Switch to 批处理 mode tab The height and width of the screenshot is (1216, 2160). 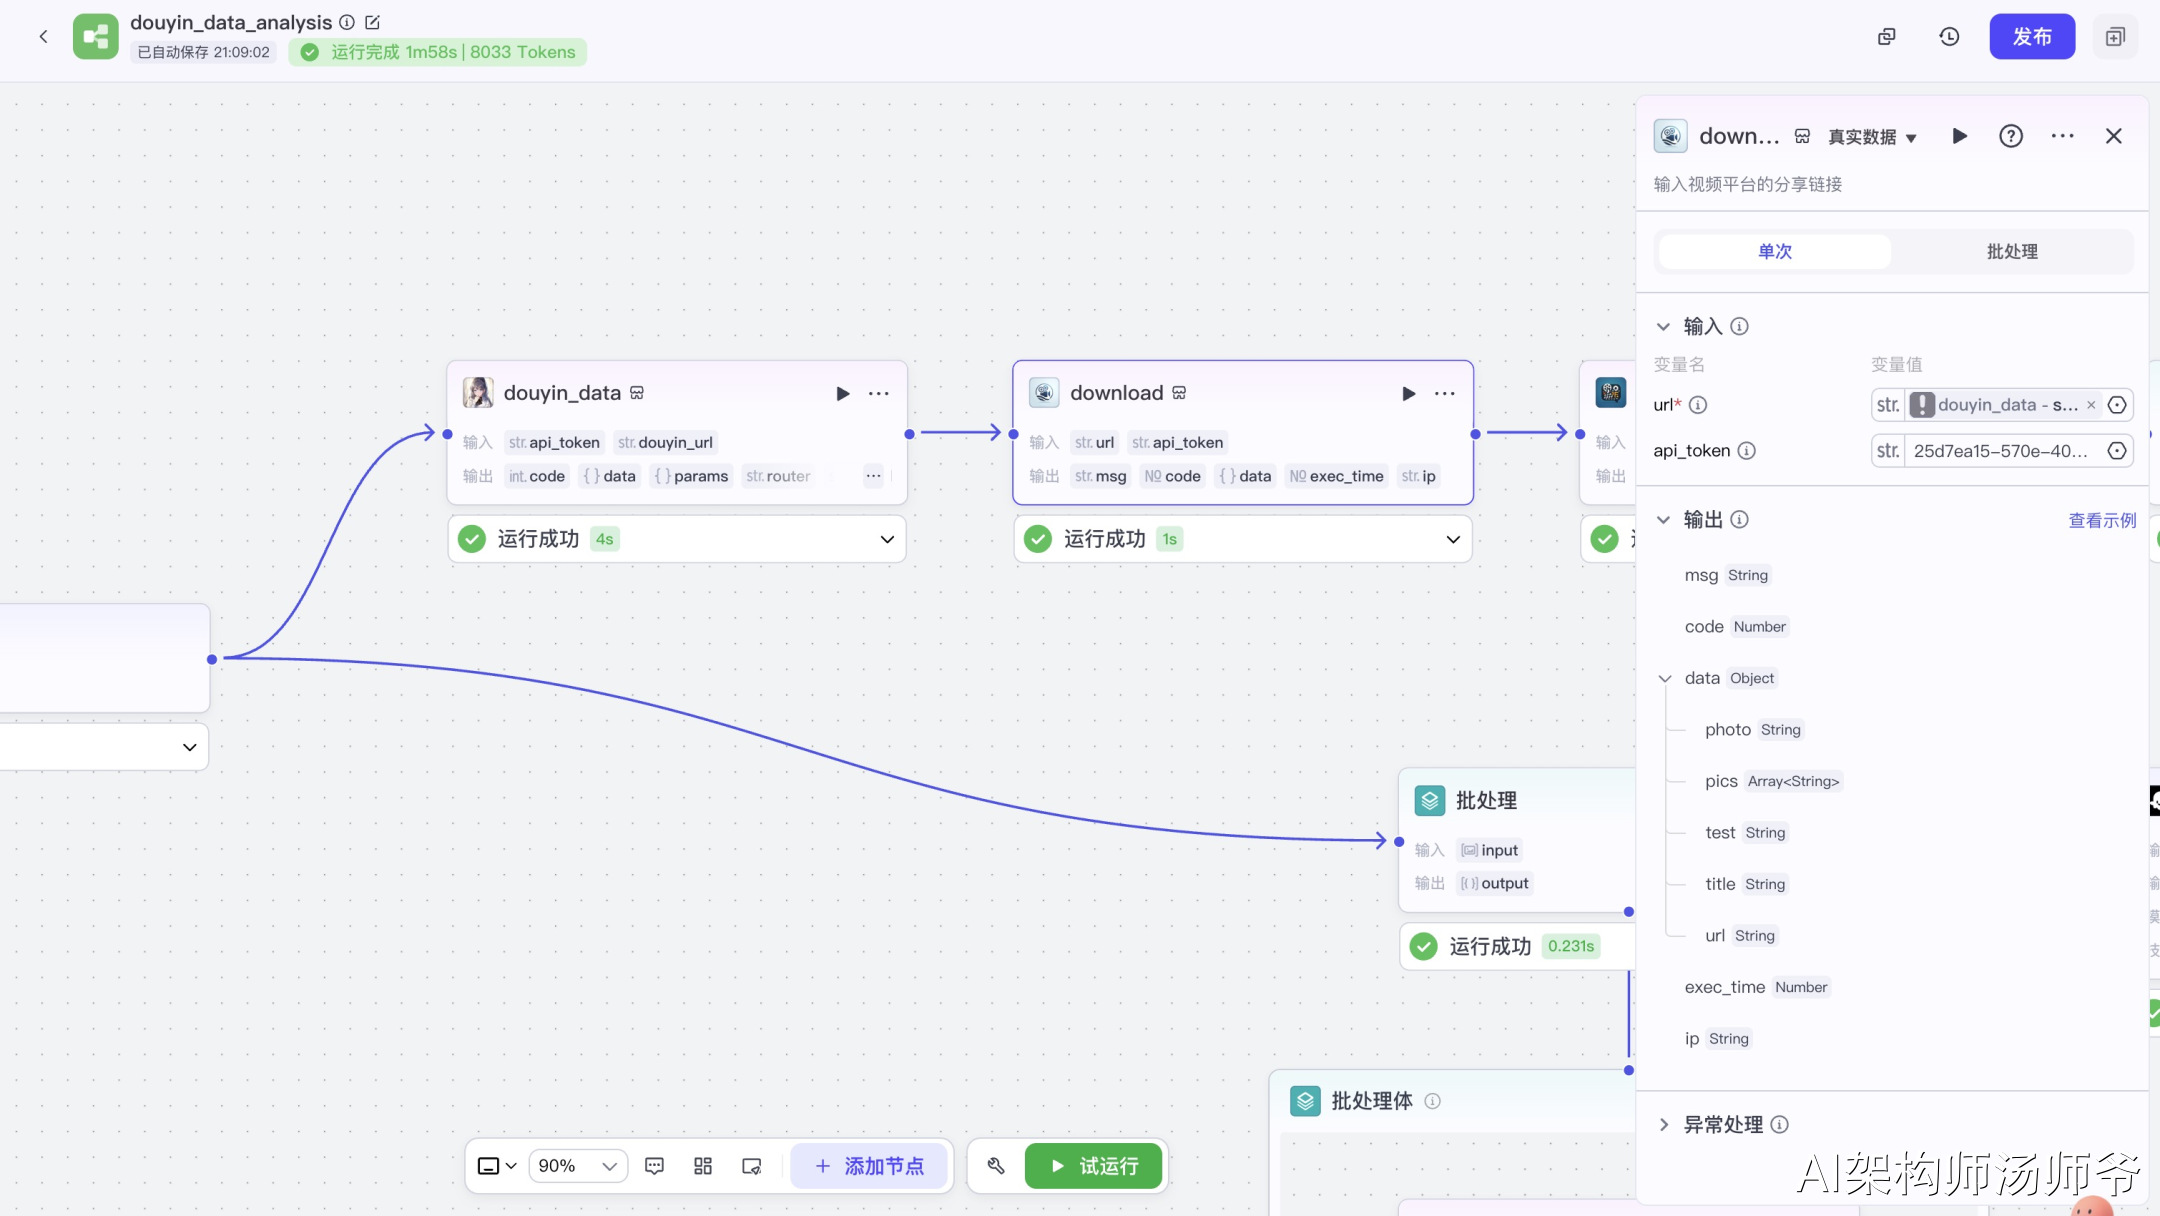[2011, 252]
